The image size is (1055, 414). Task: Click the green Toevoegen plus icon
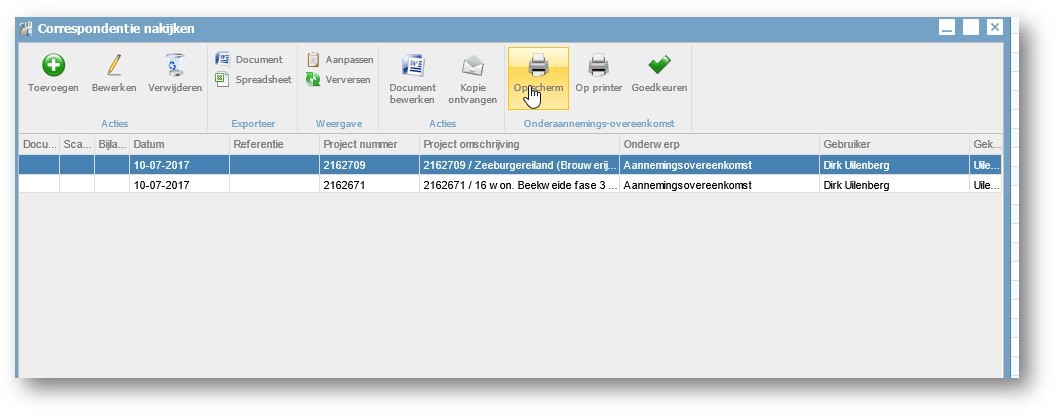[53, 66]
